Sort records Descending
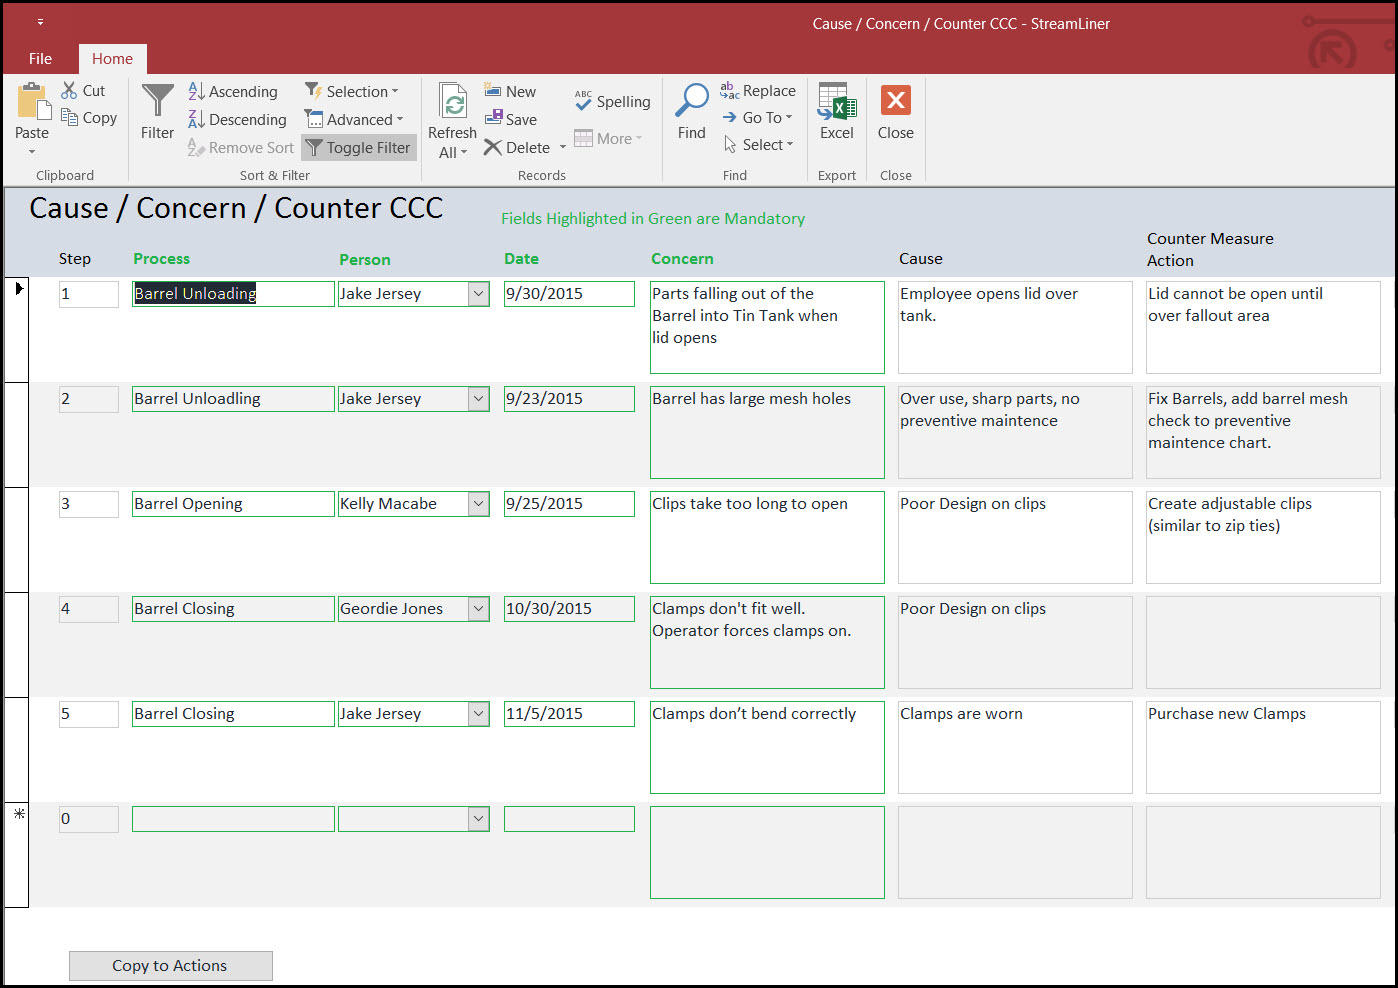The image size is (1398, 988). point(237,119)
